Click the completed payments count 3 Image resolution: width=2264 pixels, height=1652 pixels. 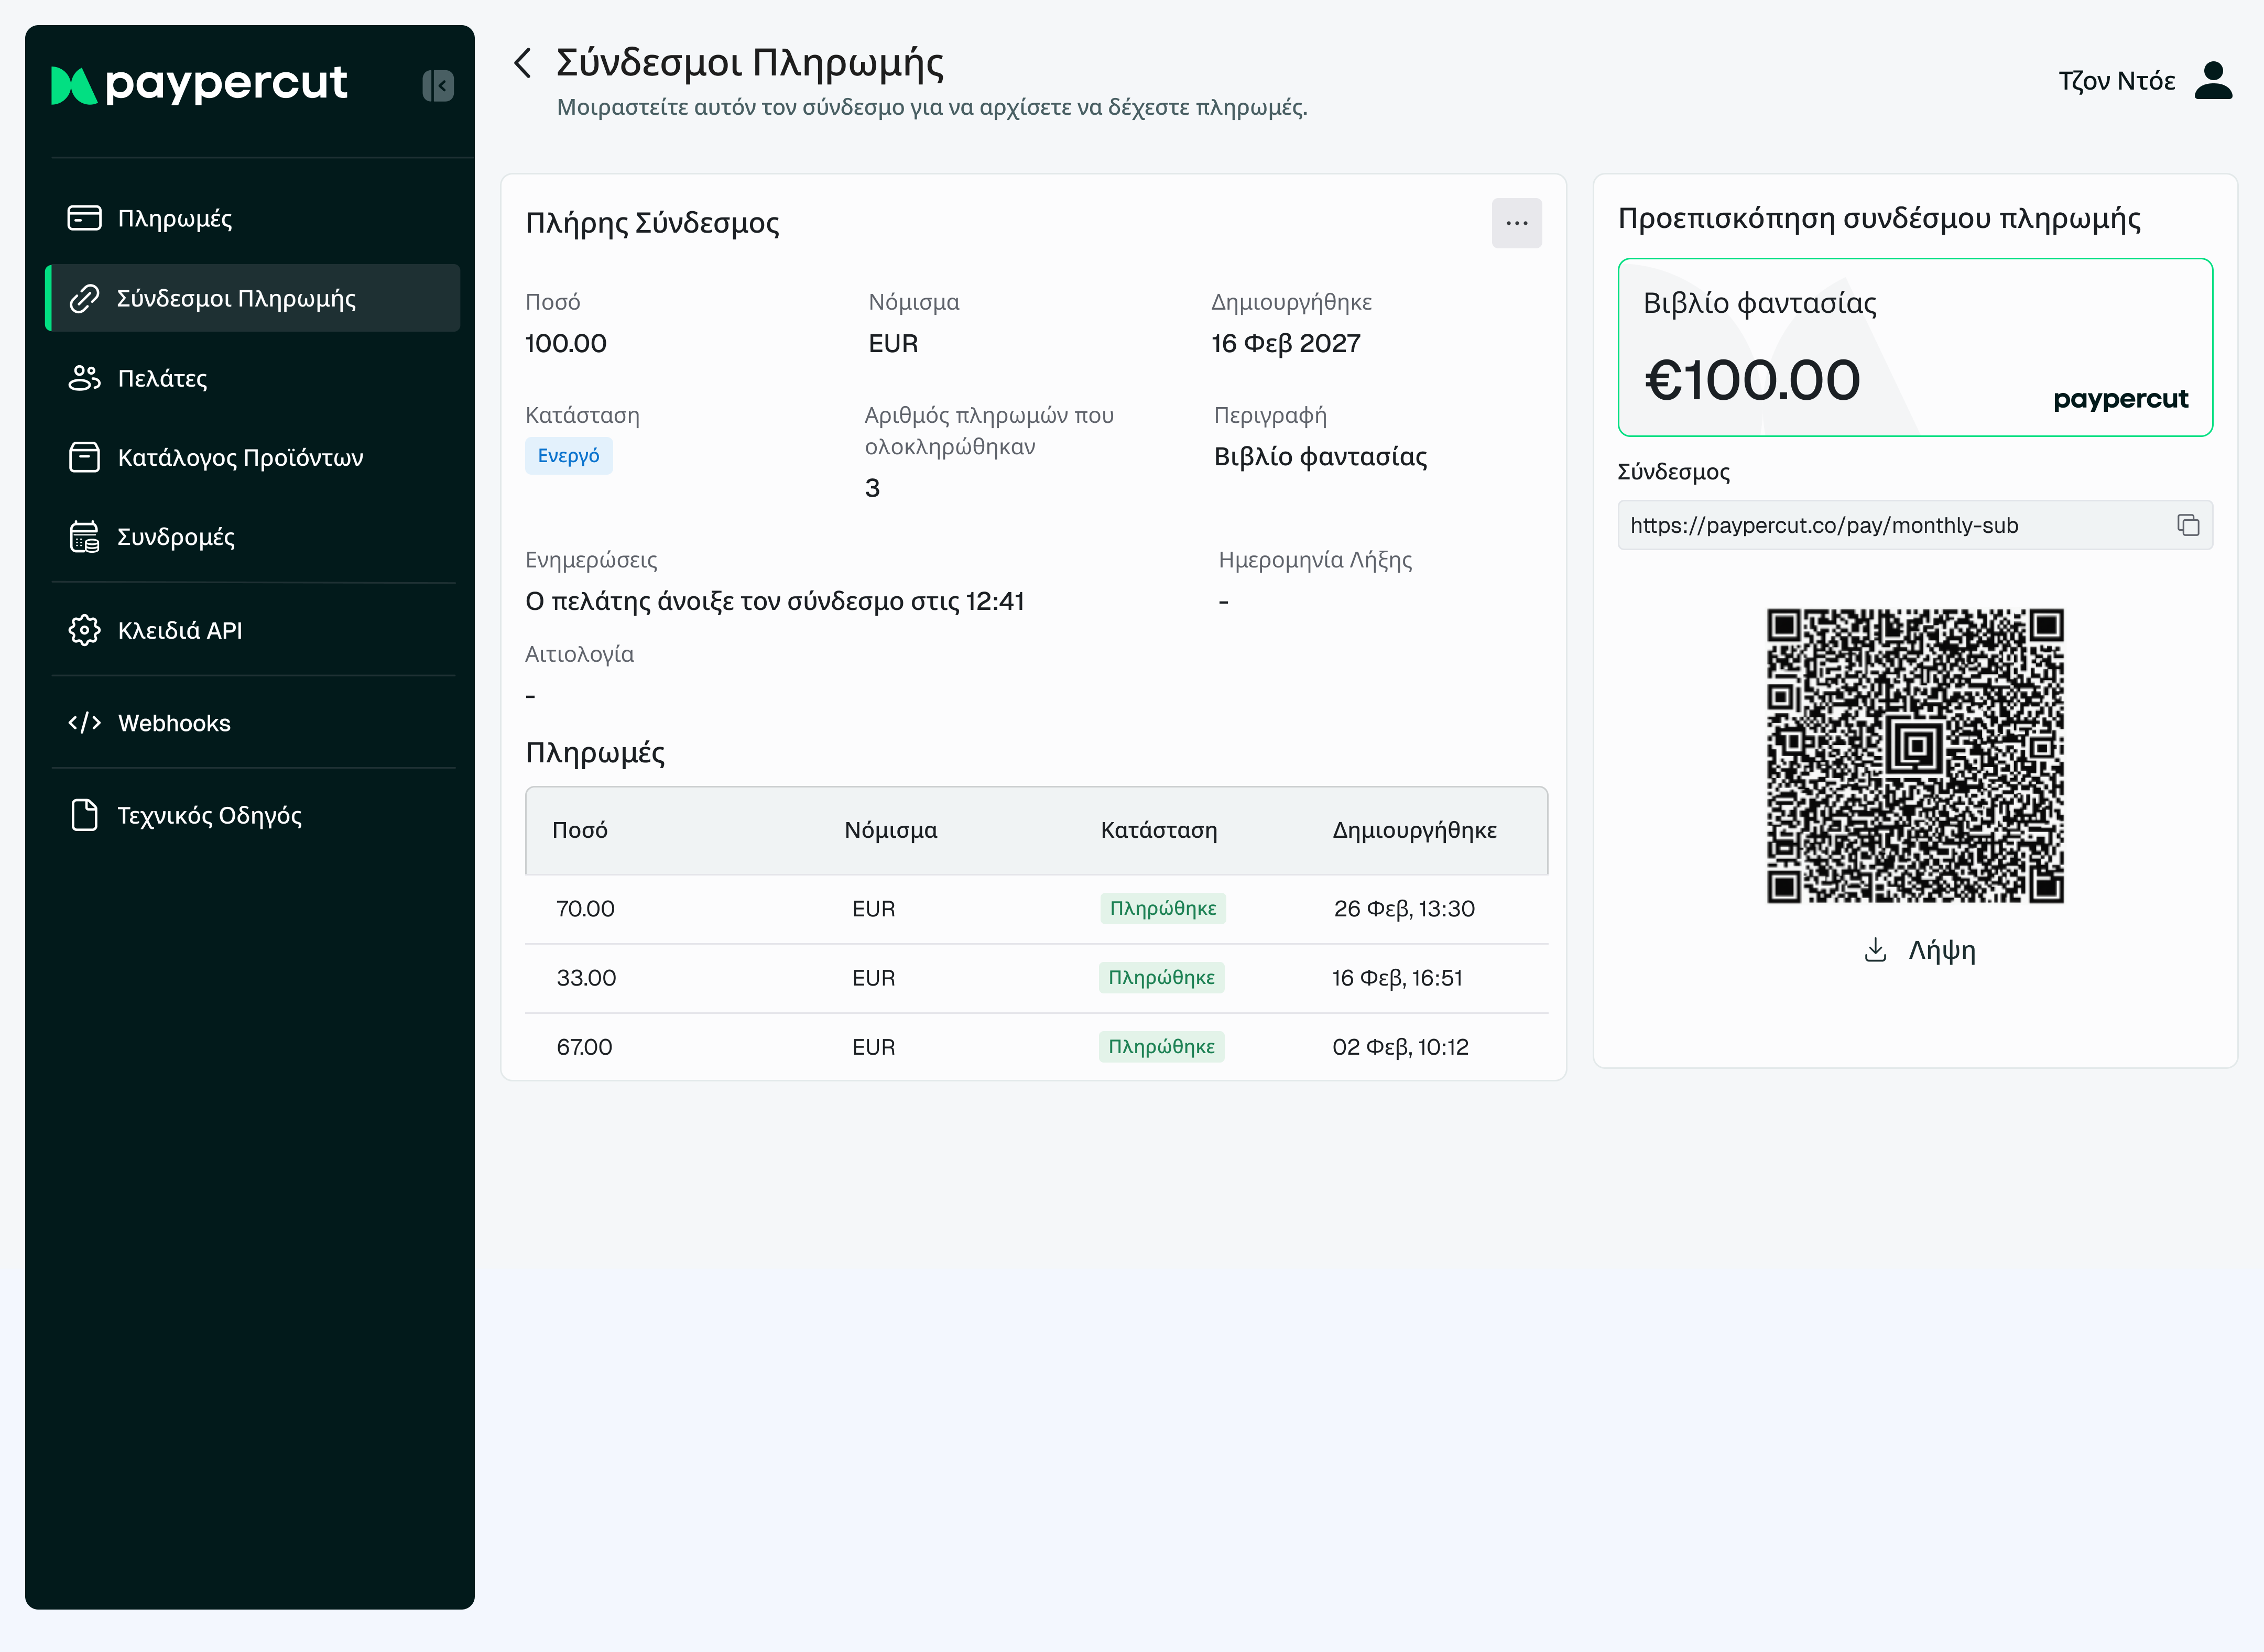(x=872, y=488)
